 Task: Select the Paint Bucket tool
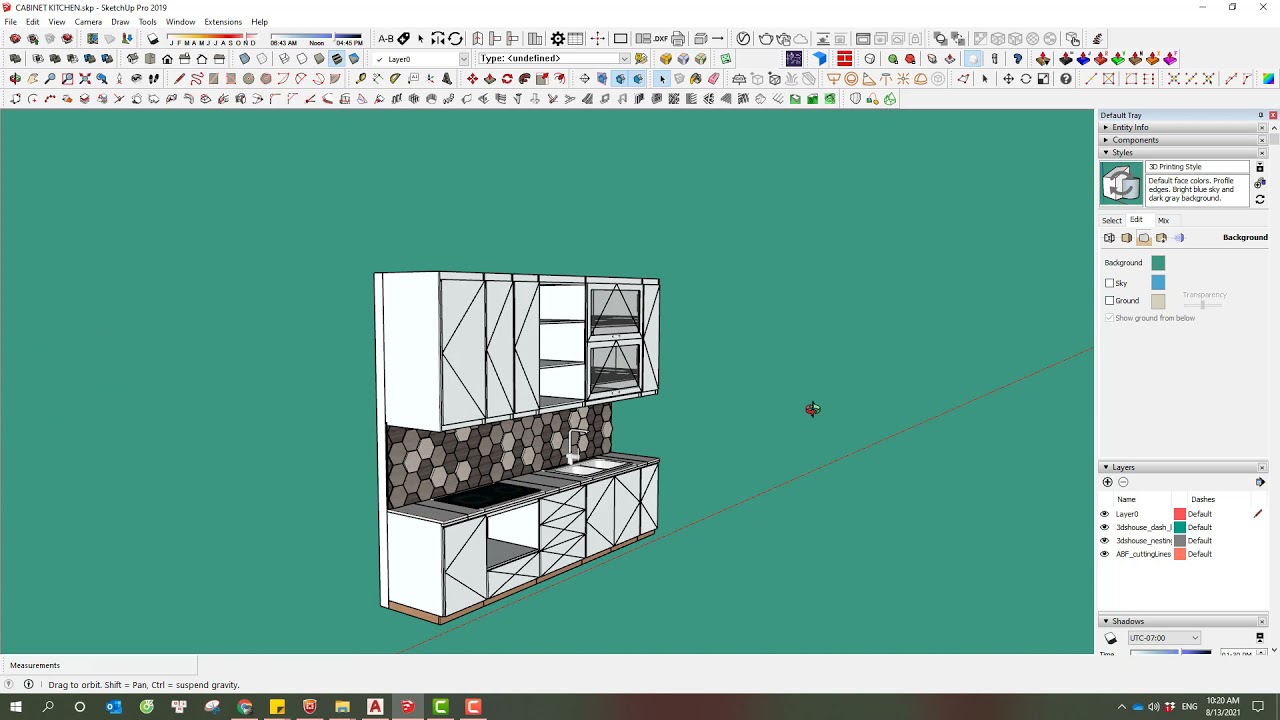696,78
